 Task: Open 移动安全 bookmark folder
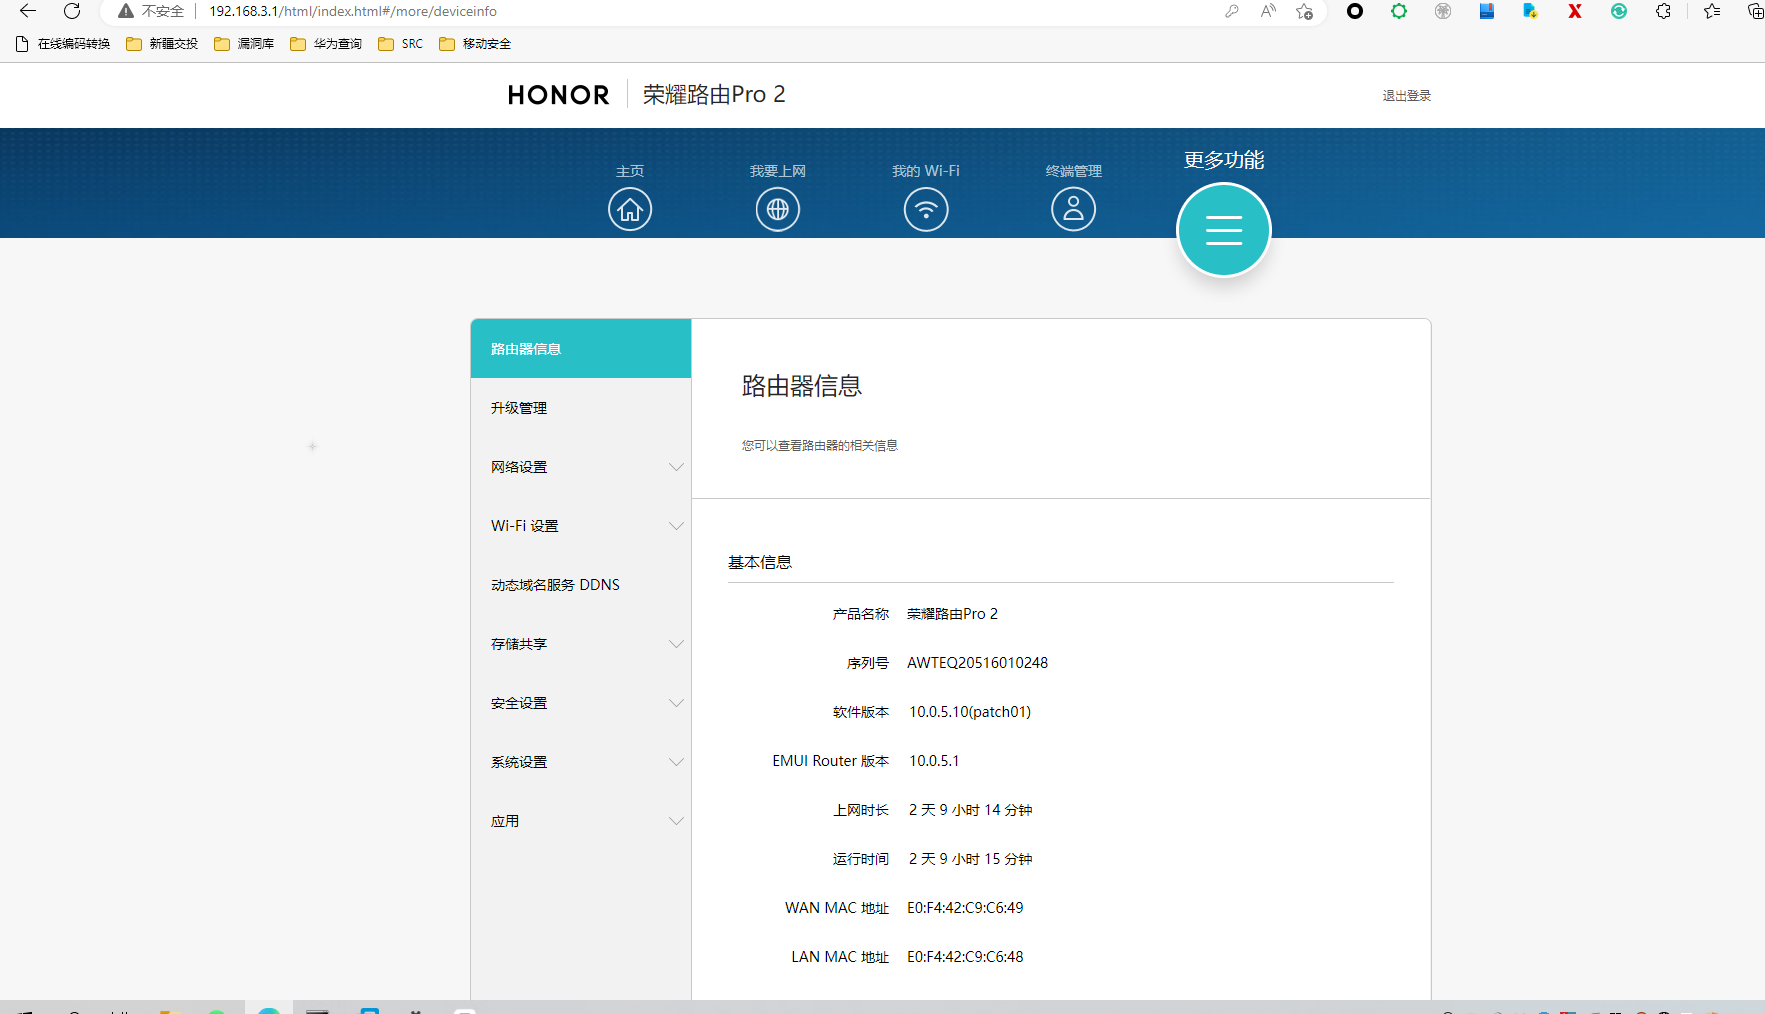pos(475,44)
